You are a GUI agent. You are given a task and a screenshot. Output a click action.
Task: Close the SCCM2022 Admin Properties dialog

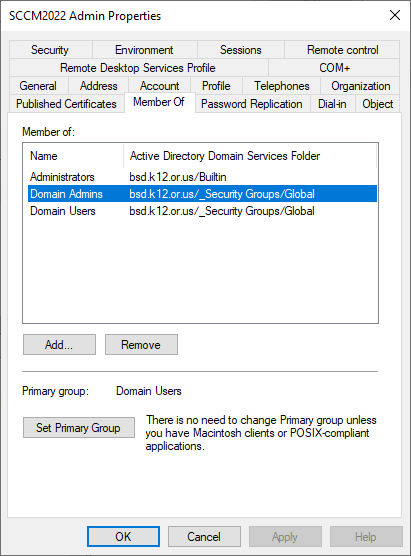pyautogui.click(x=395, y=15)
